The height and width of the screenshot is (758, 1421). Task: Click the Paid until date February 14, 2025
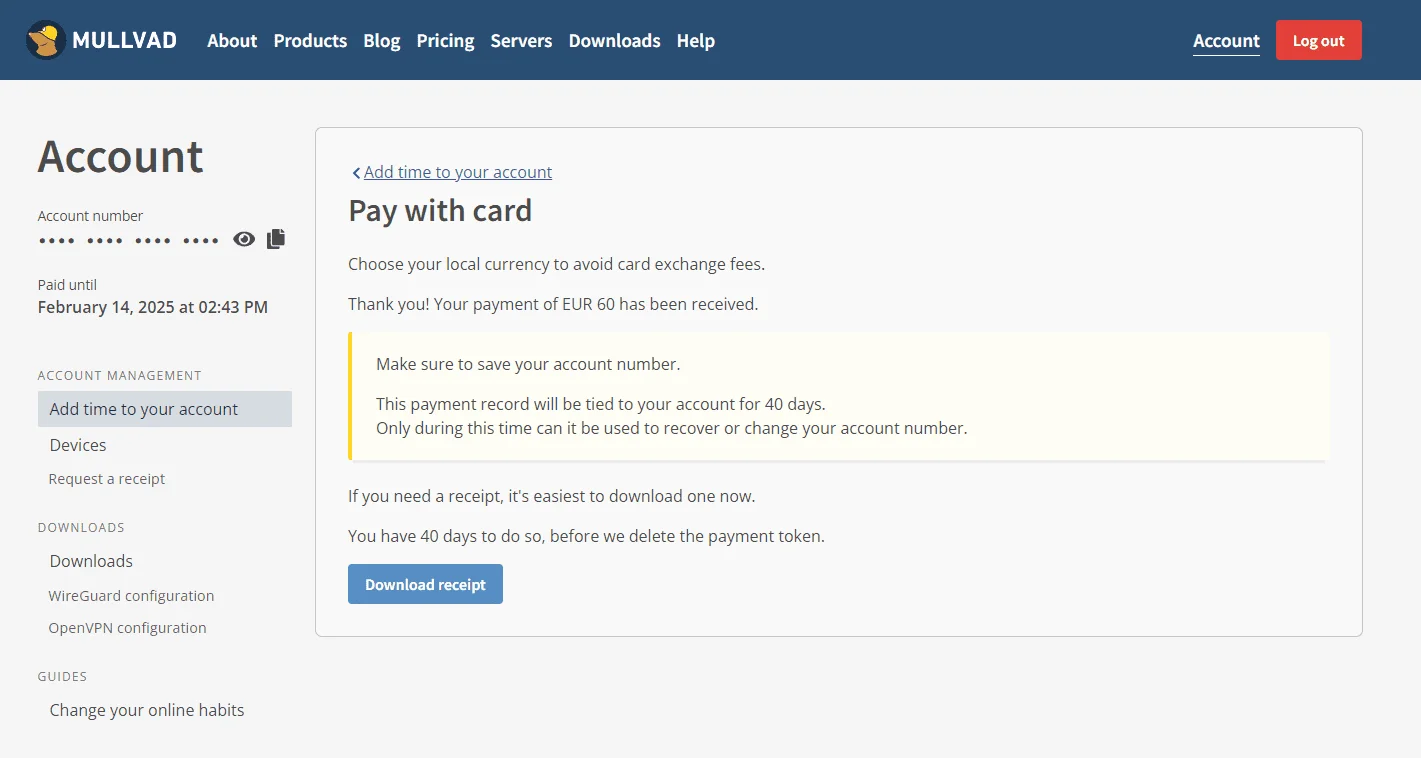(x=153, y=307)
